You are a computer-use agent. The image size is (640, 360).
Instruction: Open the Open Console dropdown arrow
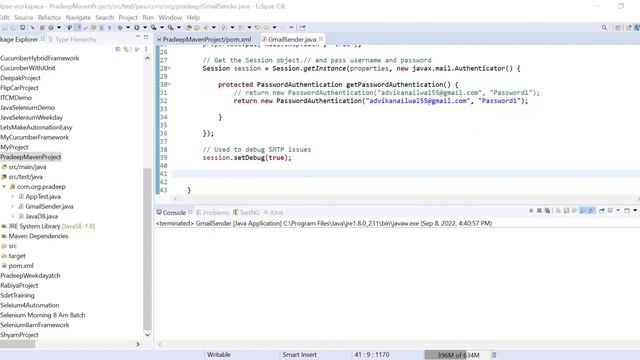(x=635, y=211)
